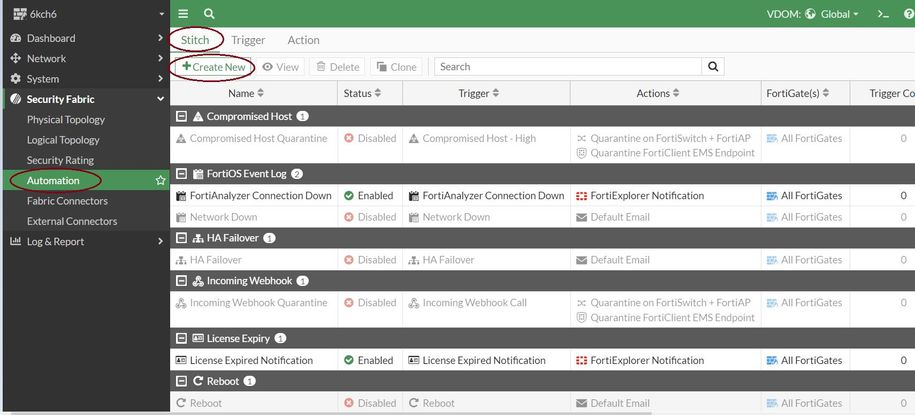Select the Network Down stitch row name
915x415 pixels.
223,217
